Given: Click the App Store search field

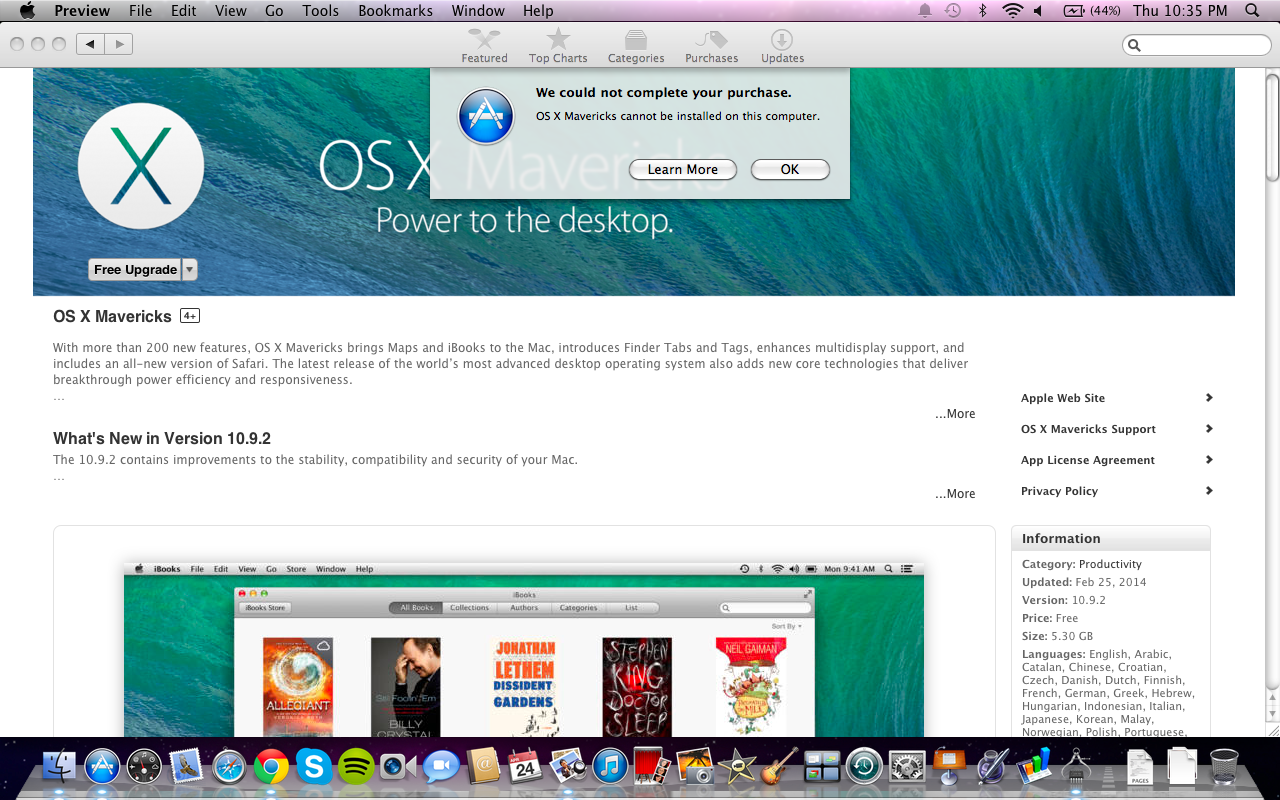Looking at the screenshot, I should point(1197,45).
